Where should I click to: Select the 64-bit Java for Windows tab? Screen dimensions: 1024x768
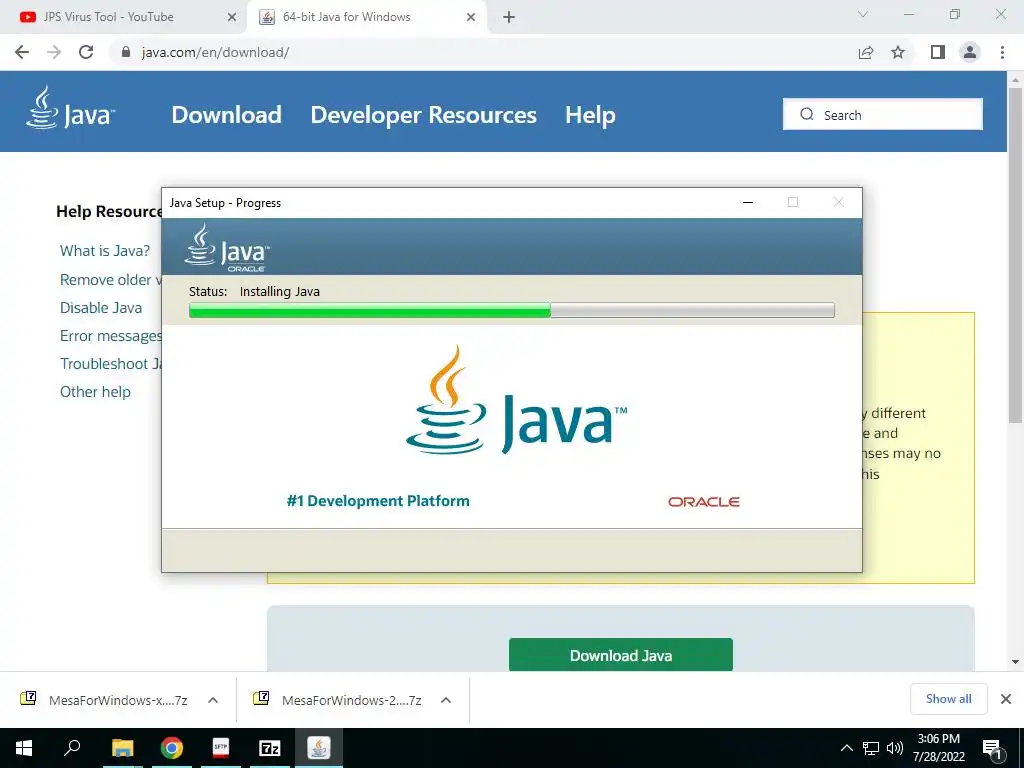pyautogui.click(x=366, y=17)
